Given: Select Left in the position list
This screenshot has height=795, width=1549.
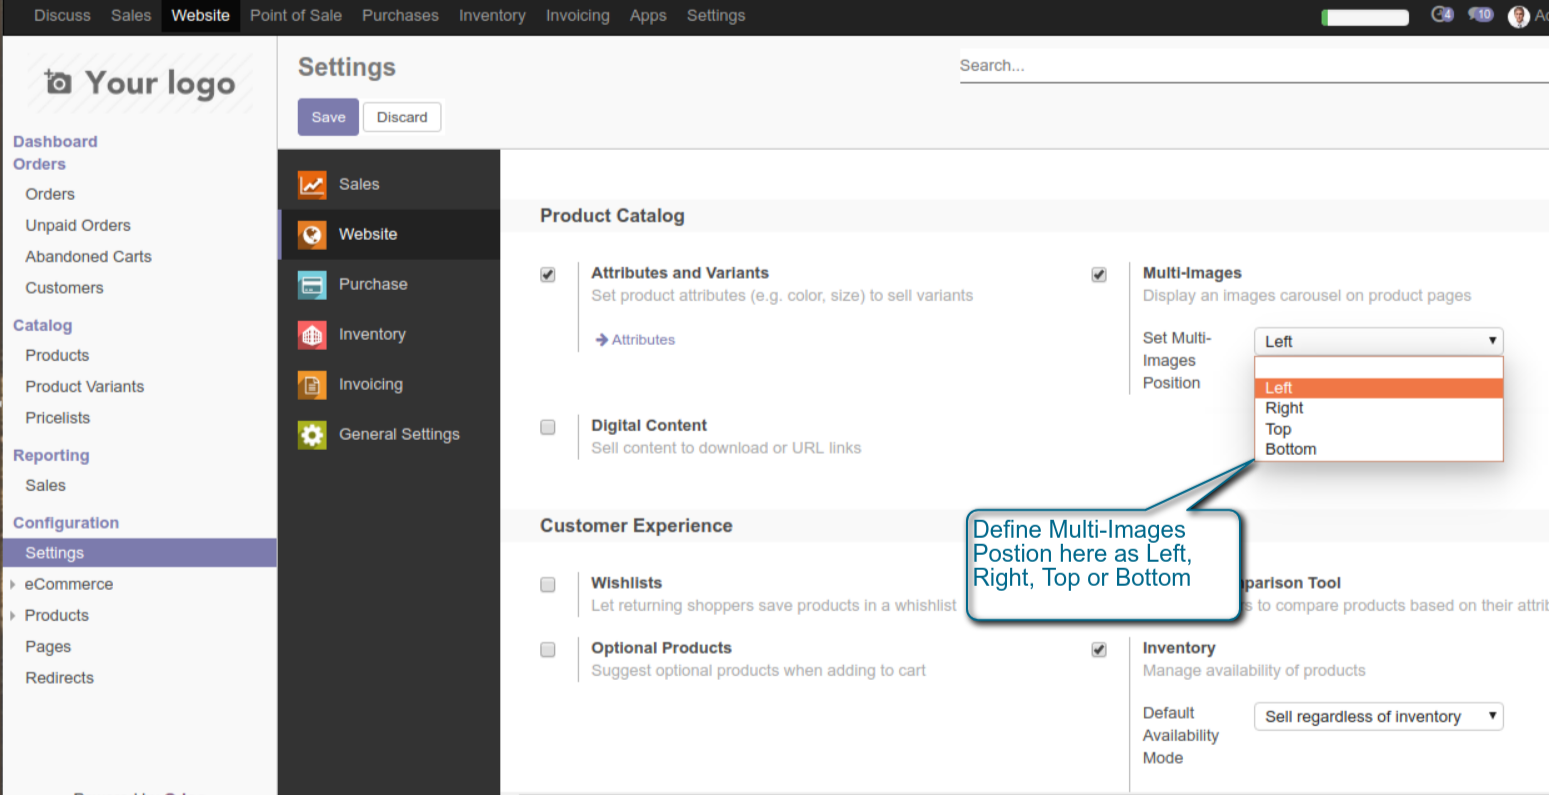Looking at the screenshot, I should click(x=1378, y=388).
